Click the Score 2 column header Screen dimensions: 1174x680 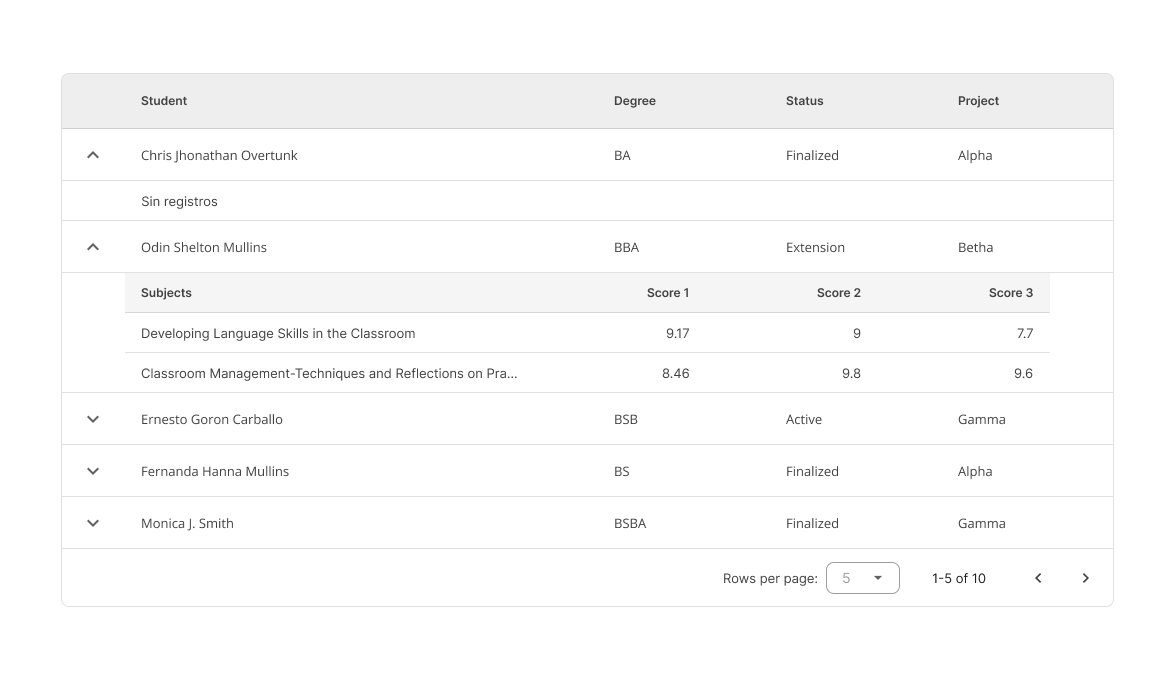click(x=838, y=293)
